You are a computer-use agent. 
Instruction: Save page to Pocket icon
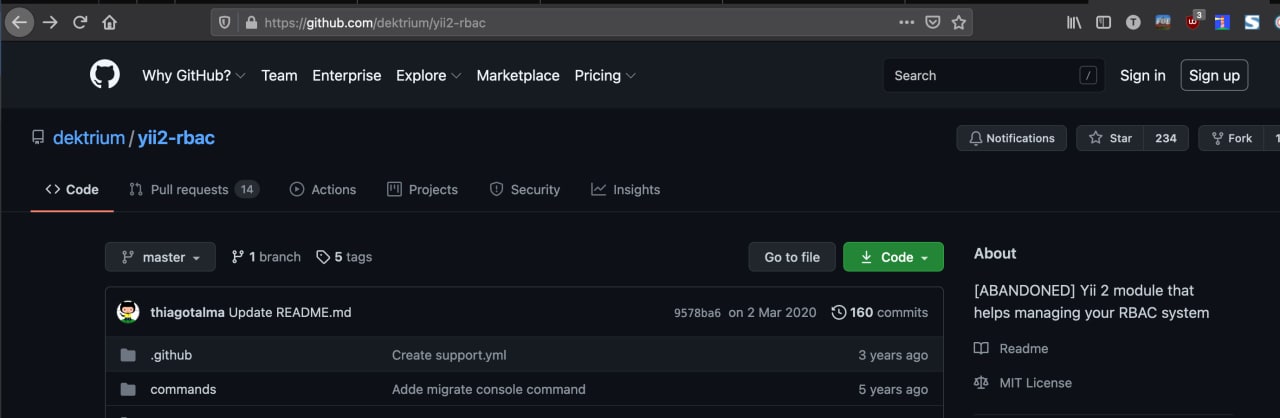coord(933,22)
